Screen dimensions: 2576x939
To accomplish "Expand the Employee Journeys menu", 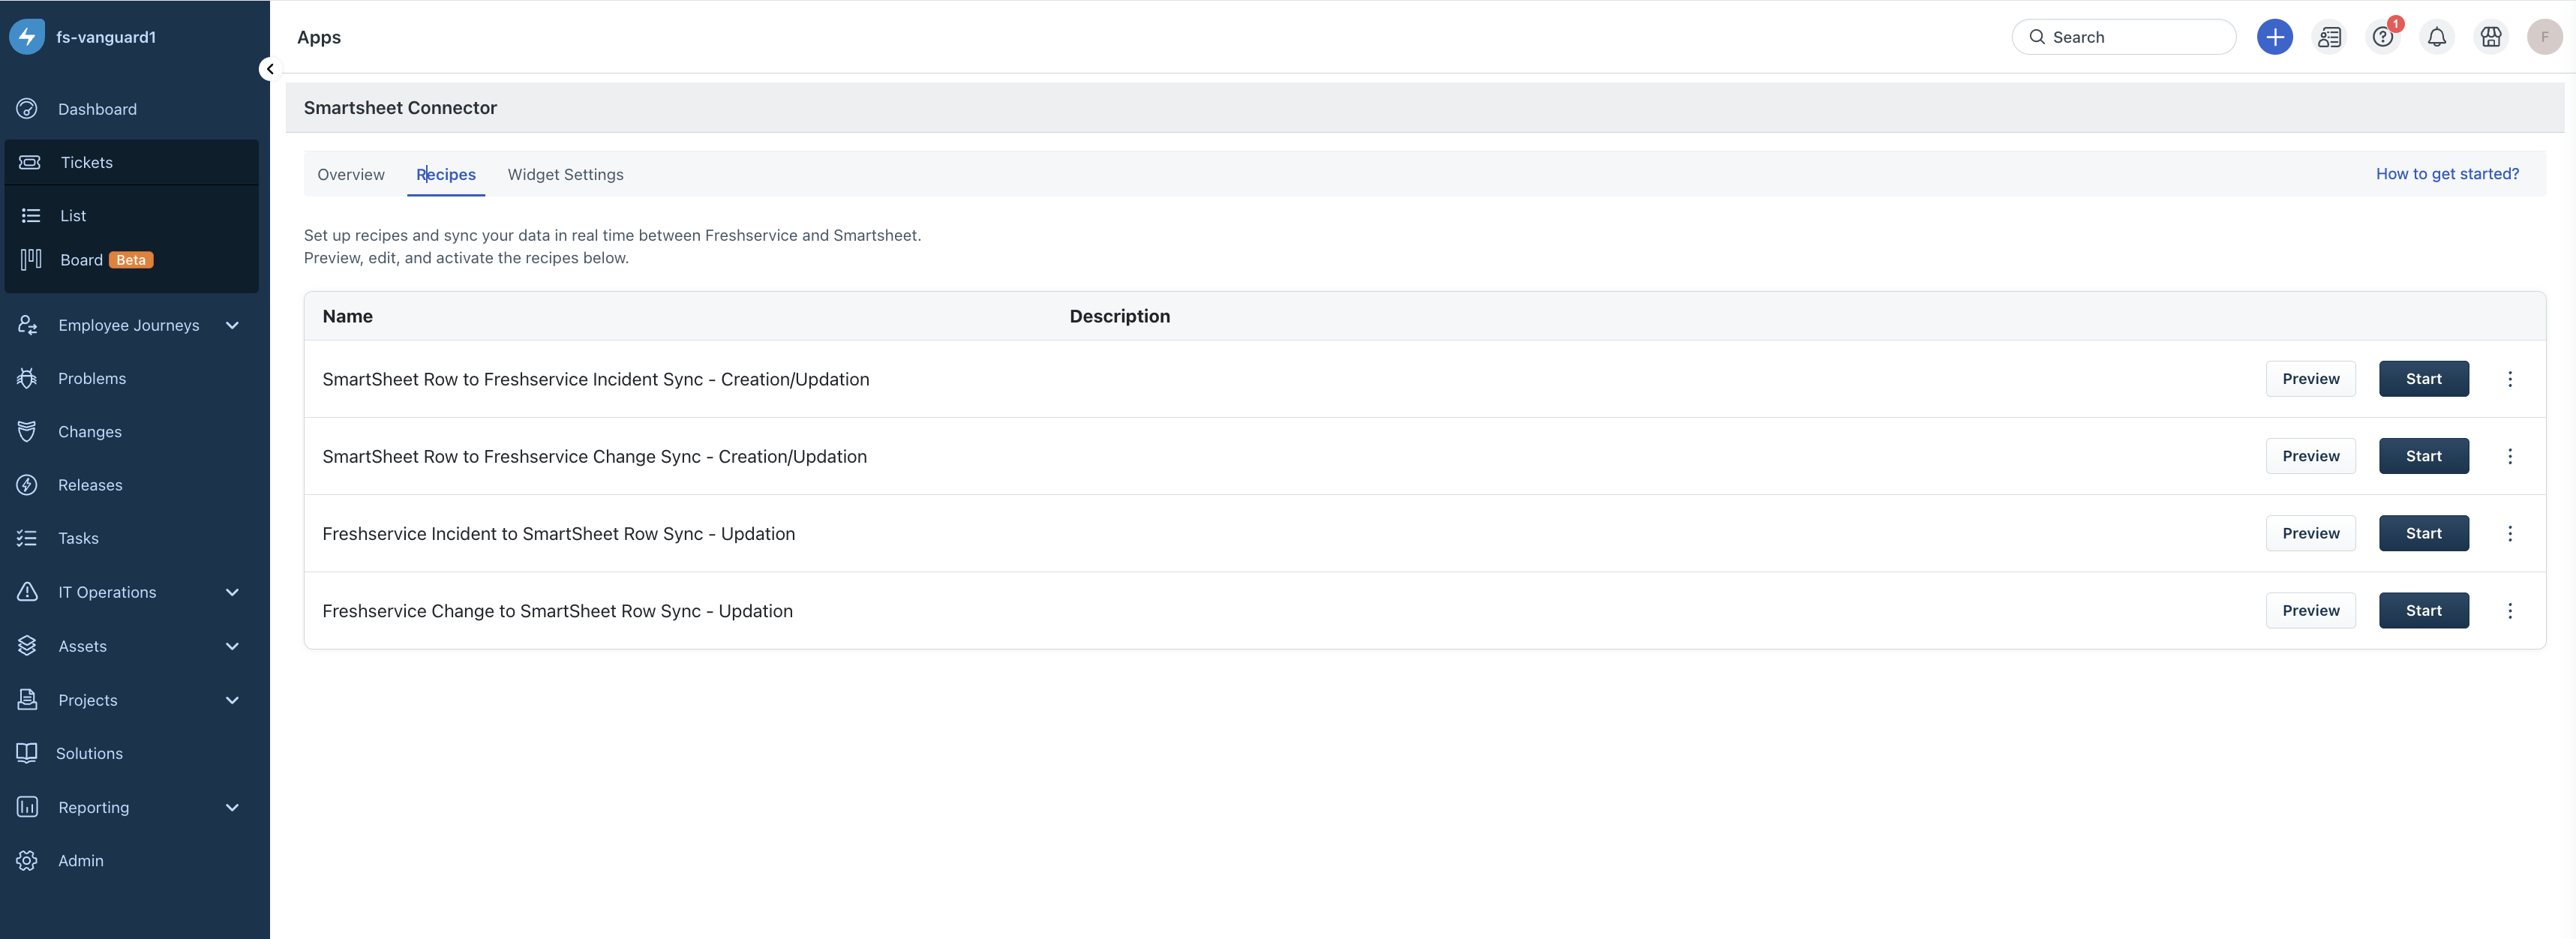I will pyautogui.click(x=232, y=325).
